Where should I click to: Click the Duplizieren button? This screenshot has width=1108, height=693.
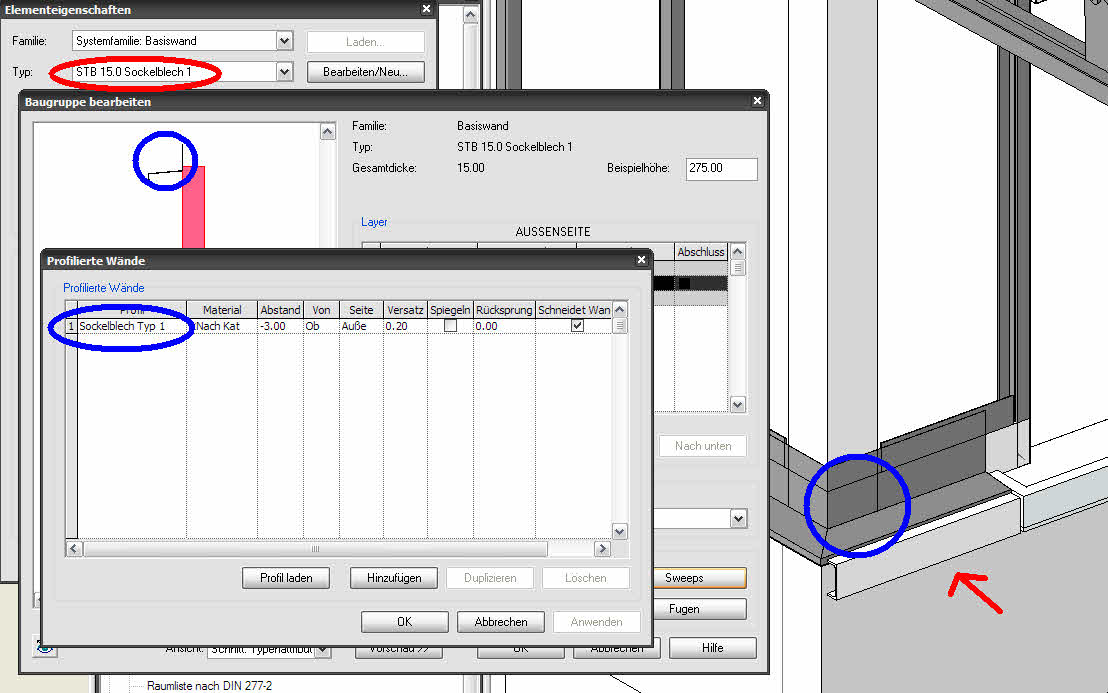click(490, 578)
